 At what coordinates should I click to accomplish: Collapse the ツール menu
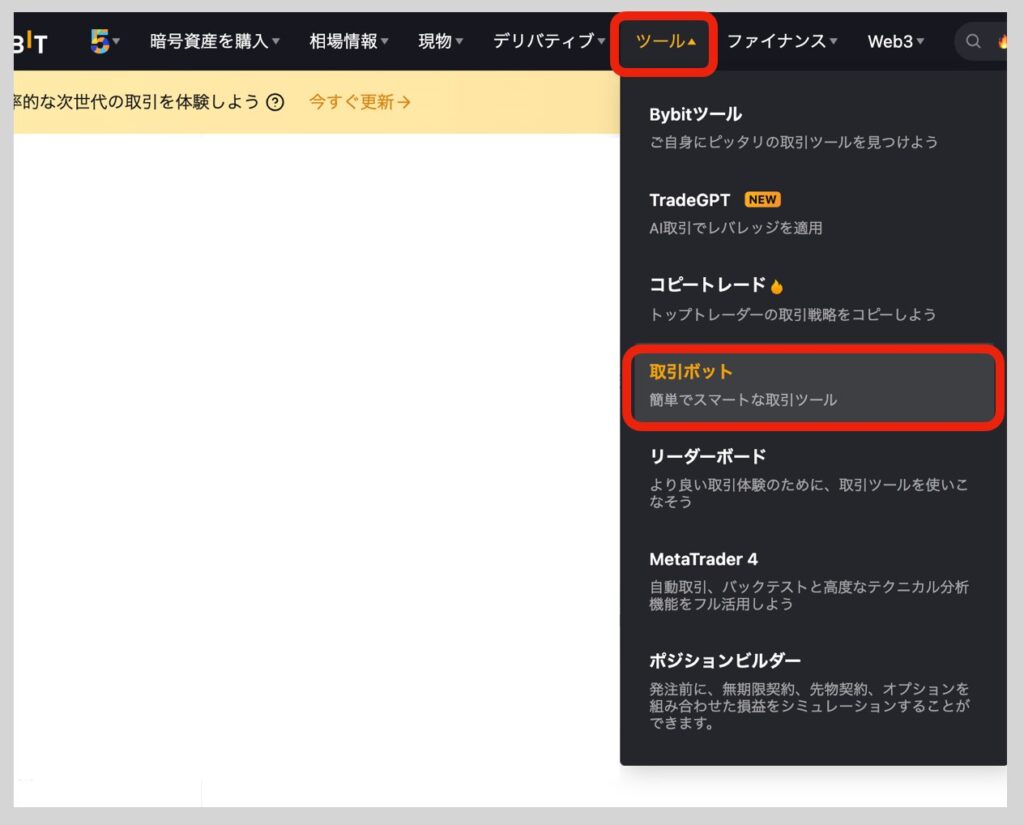click(662, 41)
